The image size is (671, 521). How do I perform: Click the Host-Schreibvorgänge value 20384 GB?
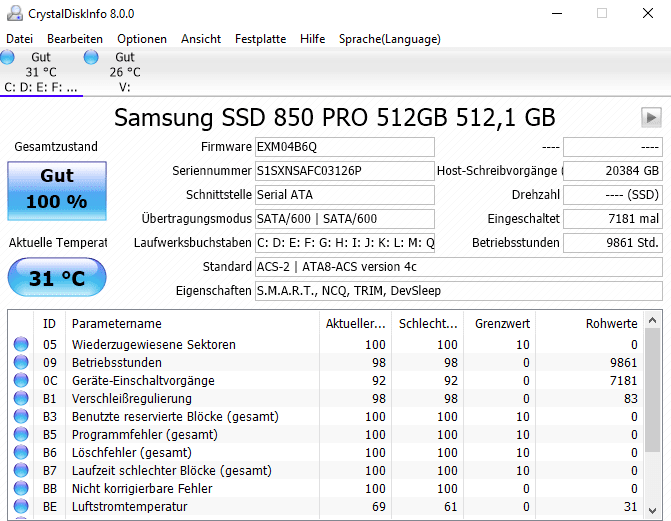[x=613, y=171]
